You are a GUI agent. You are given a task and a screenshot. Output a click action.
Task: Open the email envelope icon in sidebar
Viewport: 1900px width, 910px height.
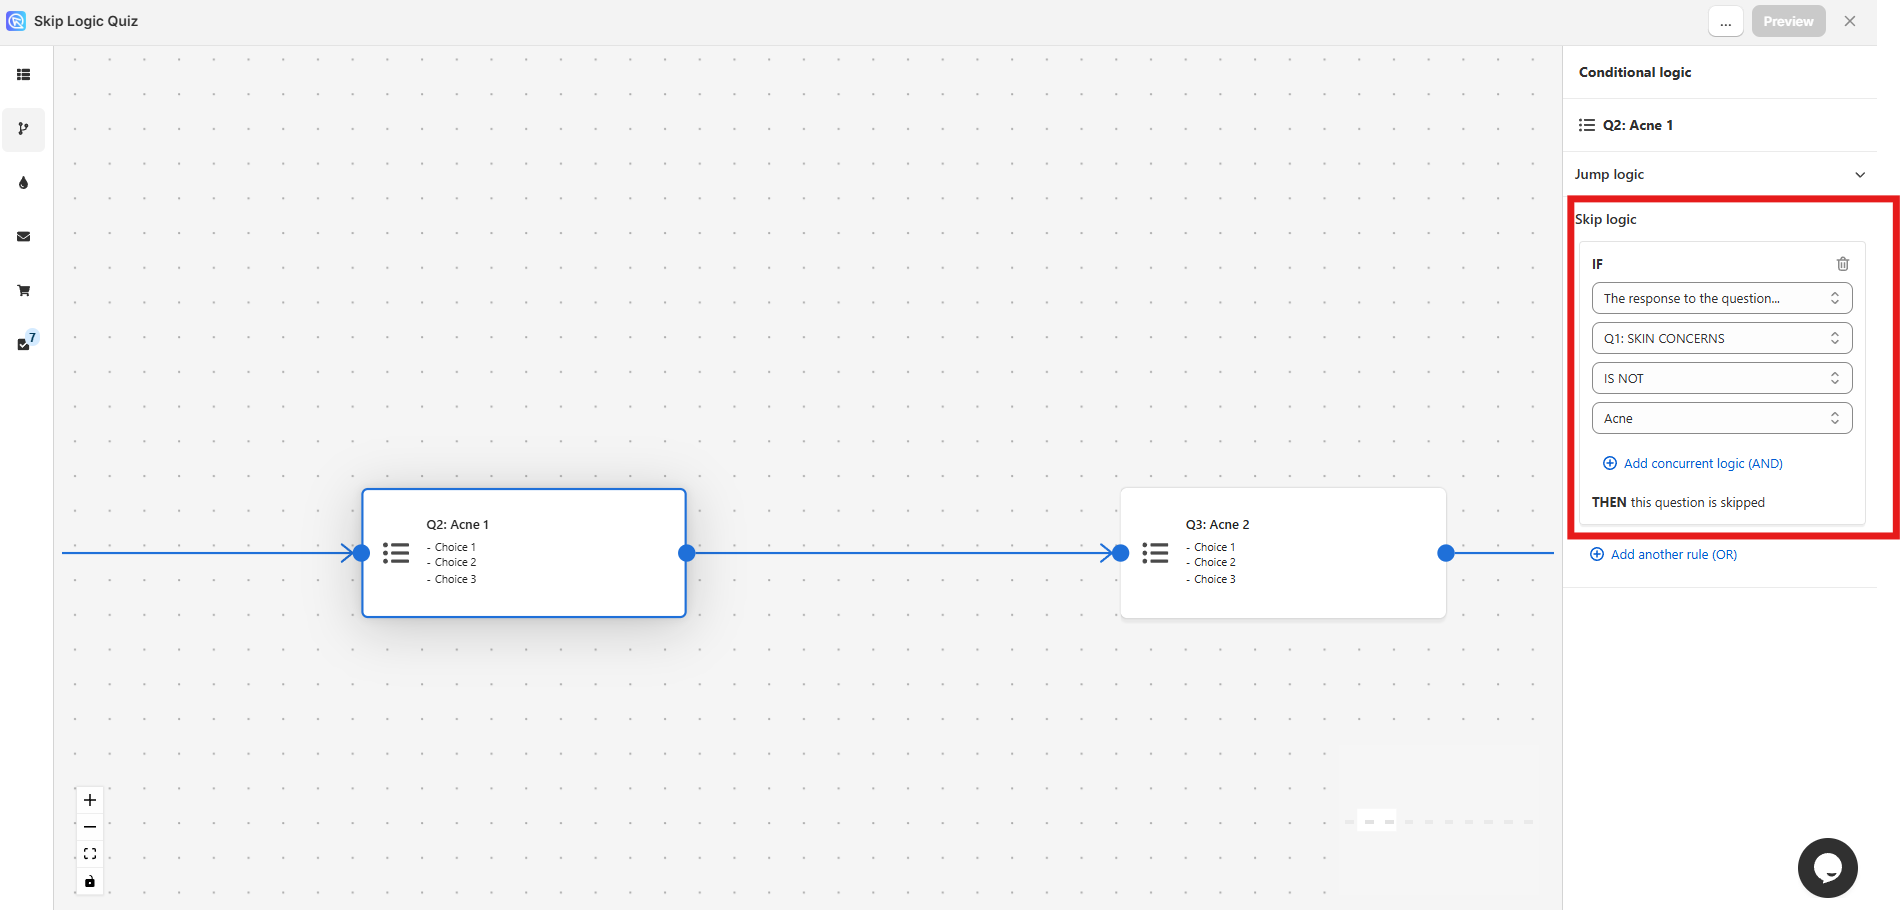coord(23,237)
